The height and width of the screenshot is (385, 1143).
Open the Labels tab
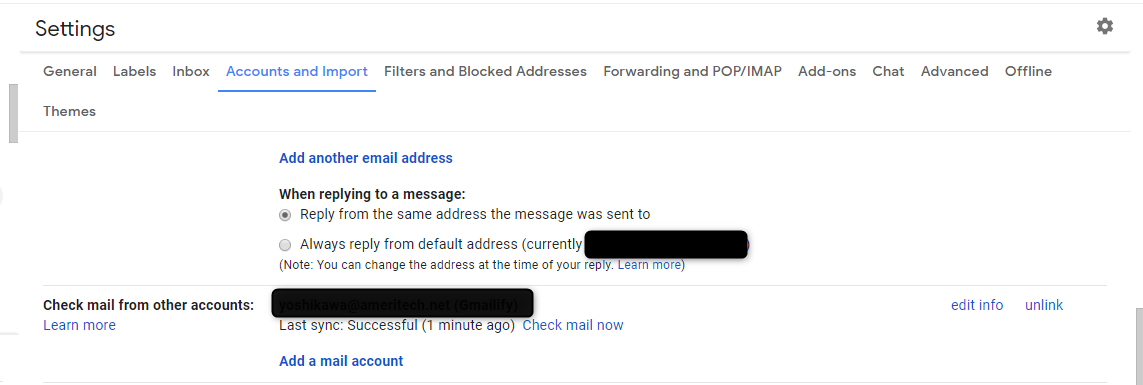pyautogui.click(x=134, y=71)
